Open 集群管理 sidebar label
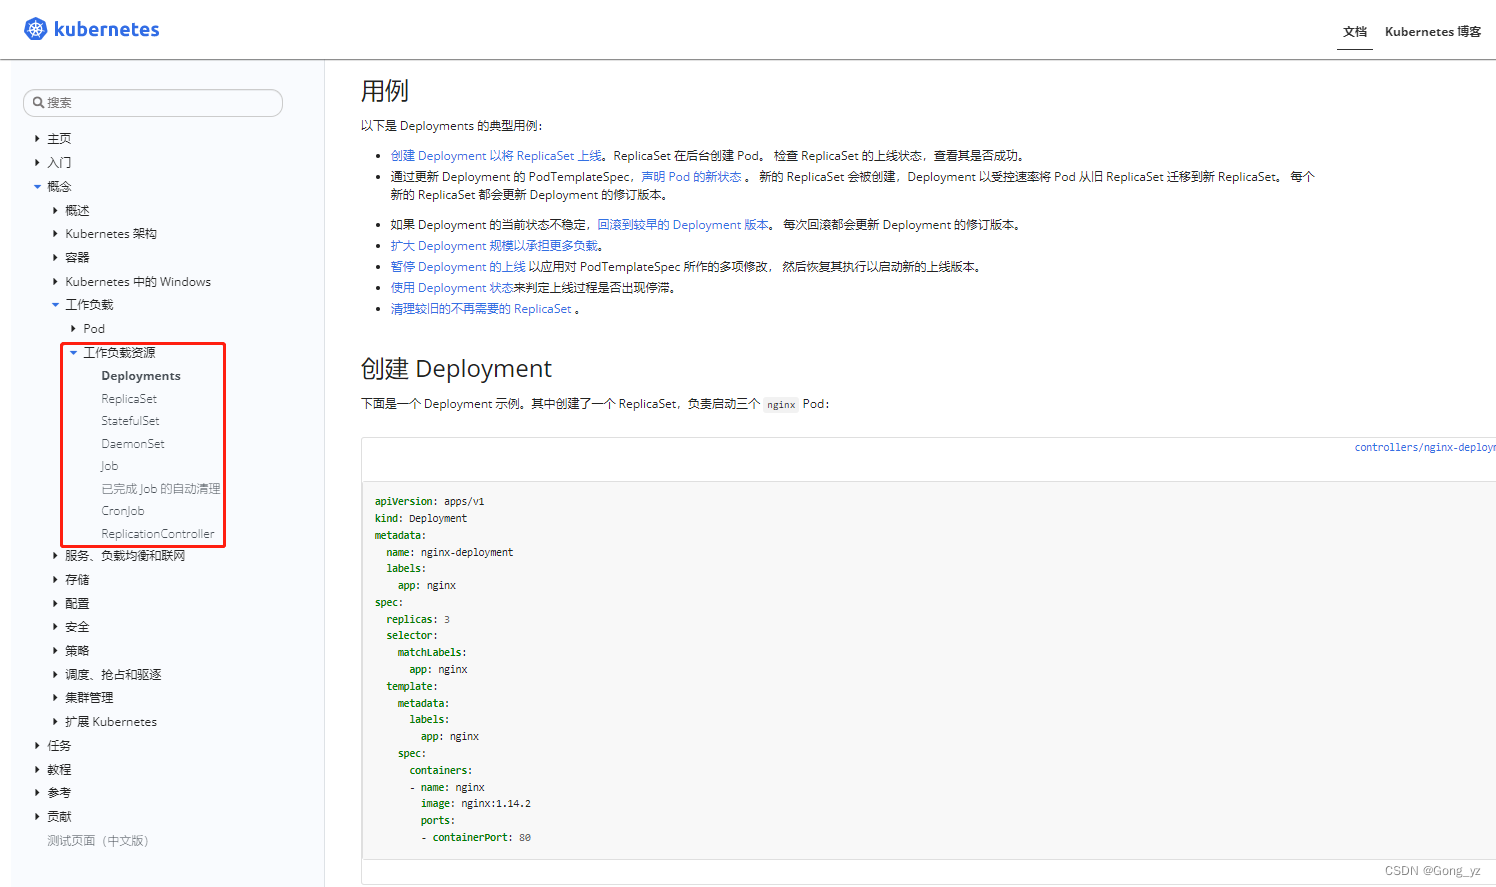The height and width of the screenshot is (887, 1496). (89, 698)
